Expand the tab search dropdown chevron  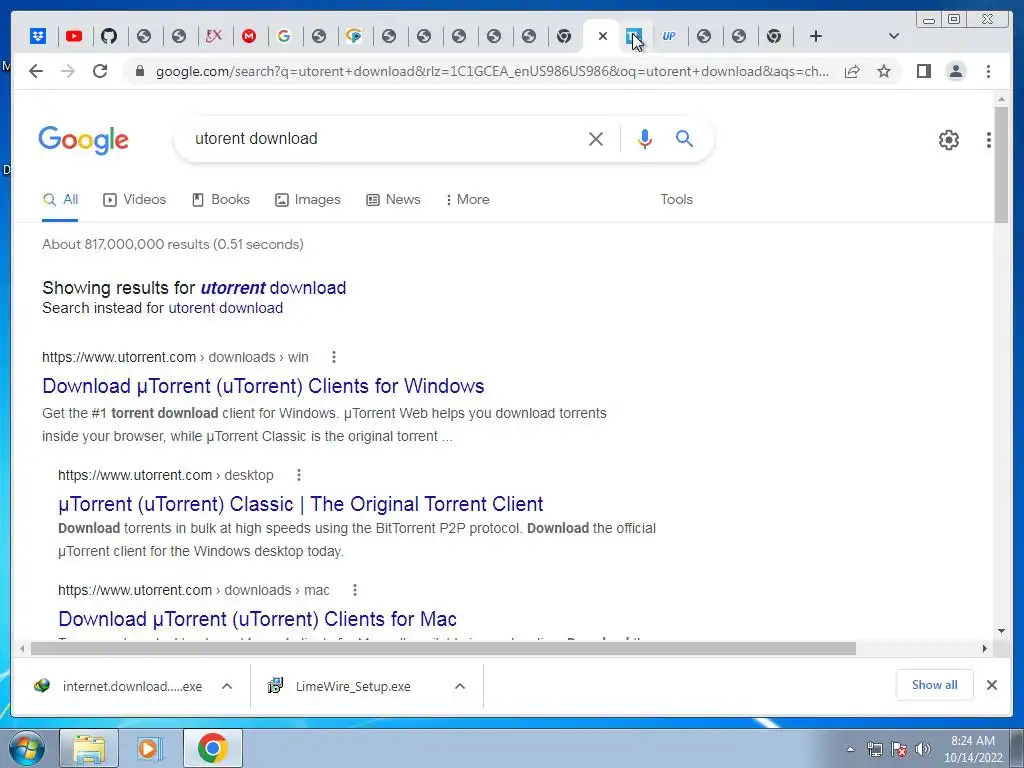894,37
